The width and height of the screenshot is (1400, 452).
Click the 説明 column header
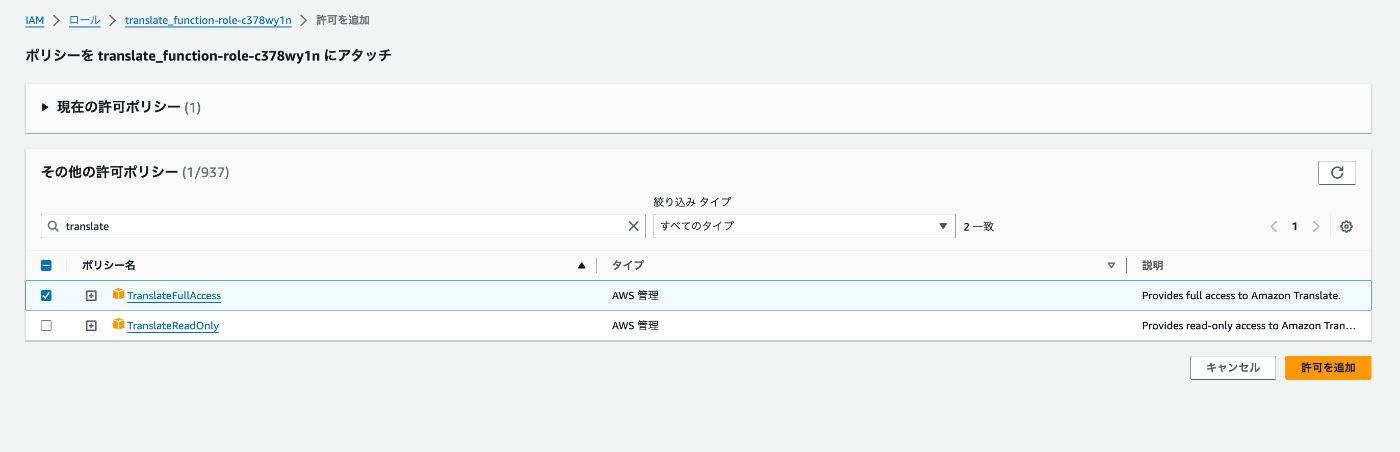(x=1152, y=266)
